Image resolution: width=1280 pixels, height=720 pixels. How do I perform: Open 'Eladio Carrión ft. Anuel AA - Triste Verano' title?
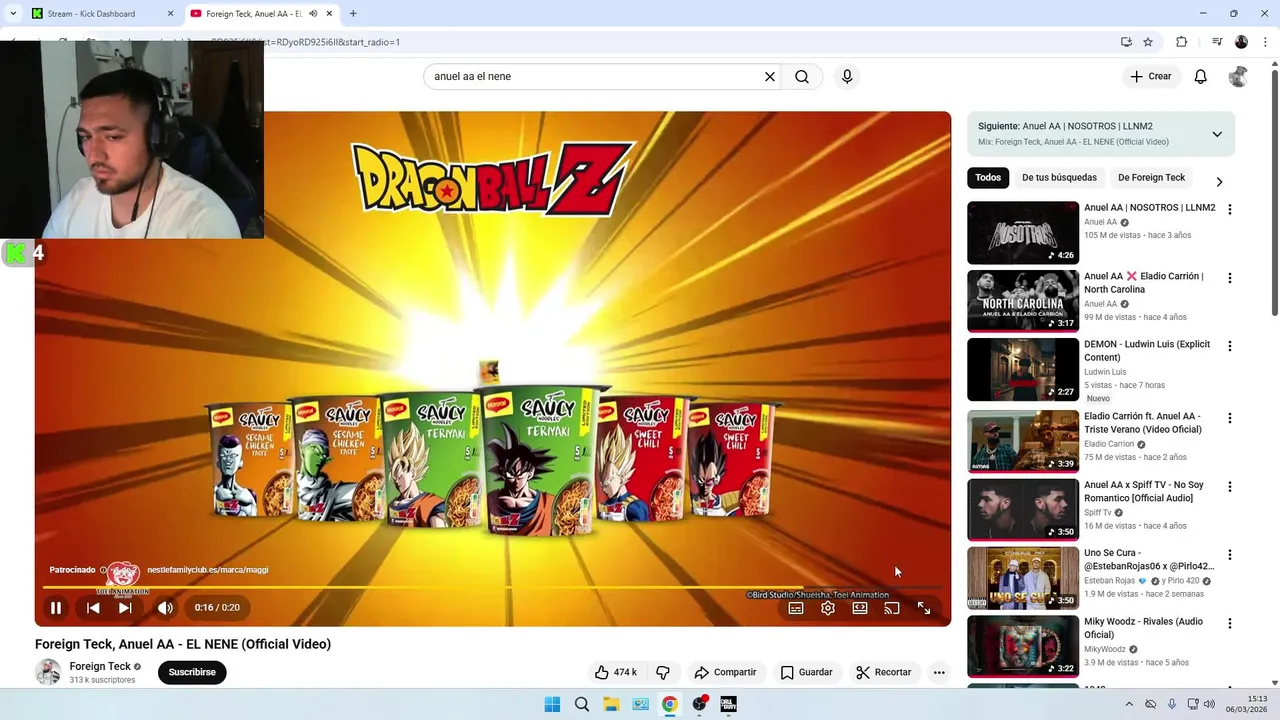1143,423
